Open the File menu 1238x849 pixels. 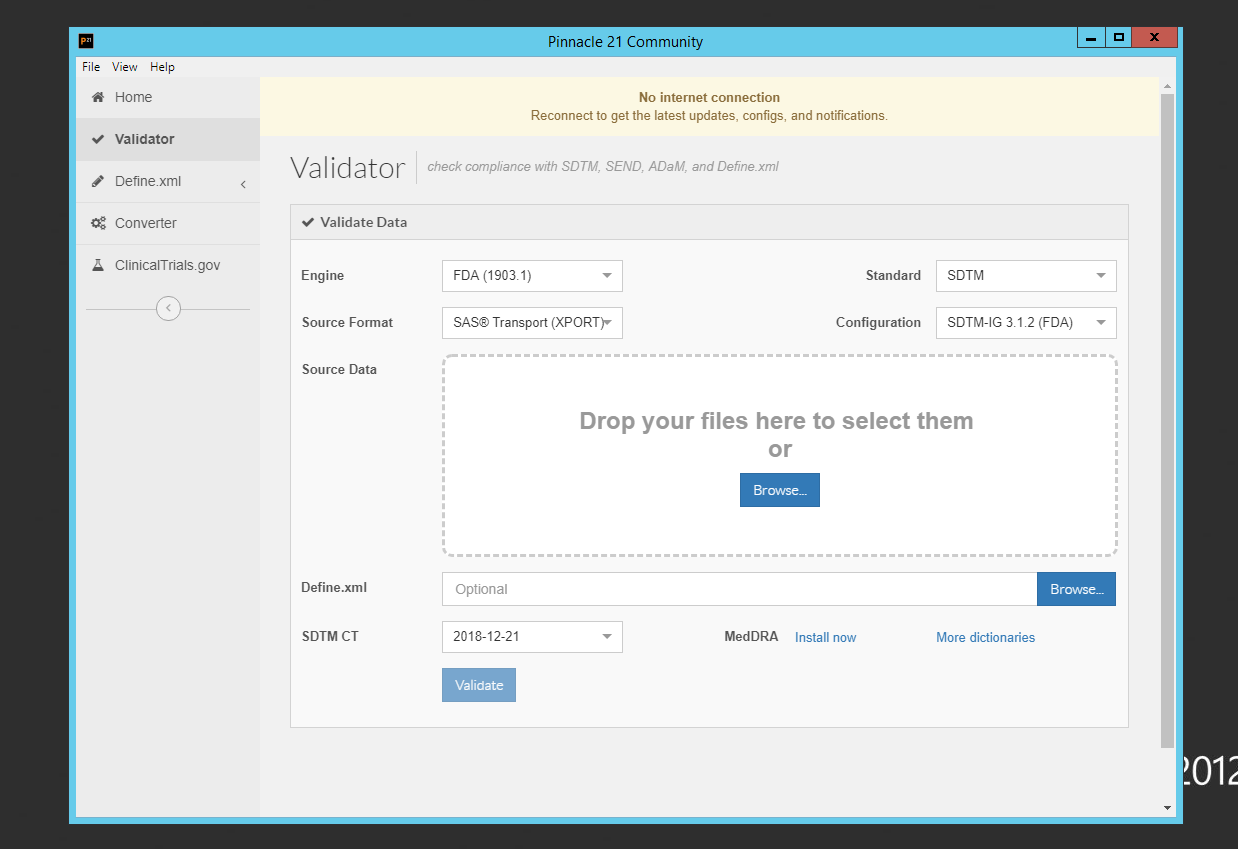[x=91, y=67]
